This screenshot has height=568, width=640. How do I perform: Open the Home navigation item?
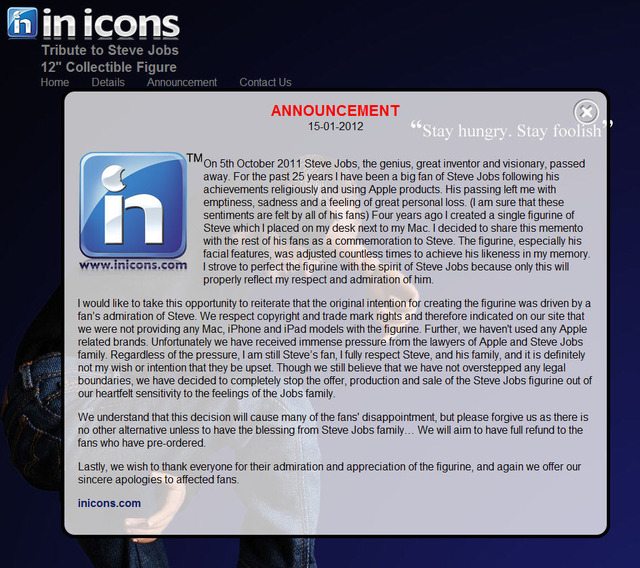[55, 82]
